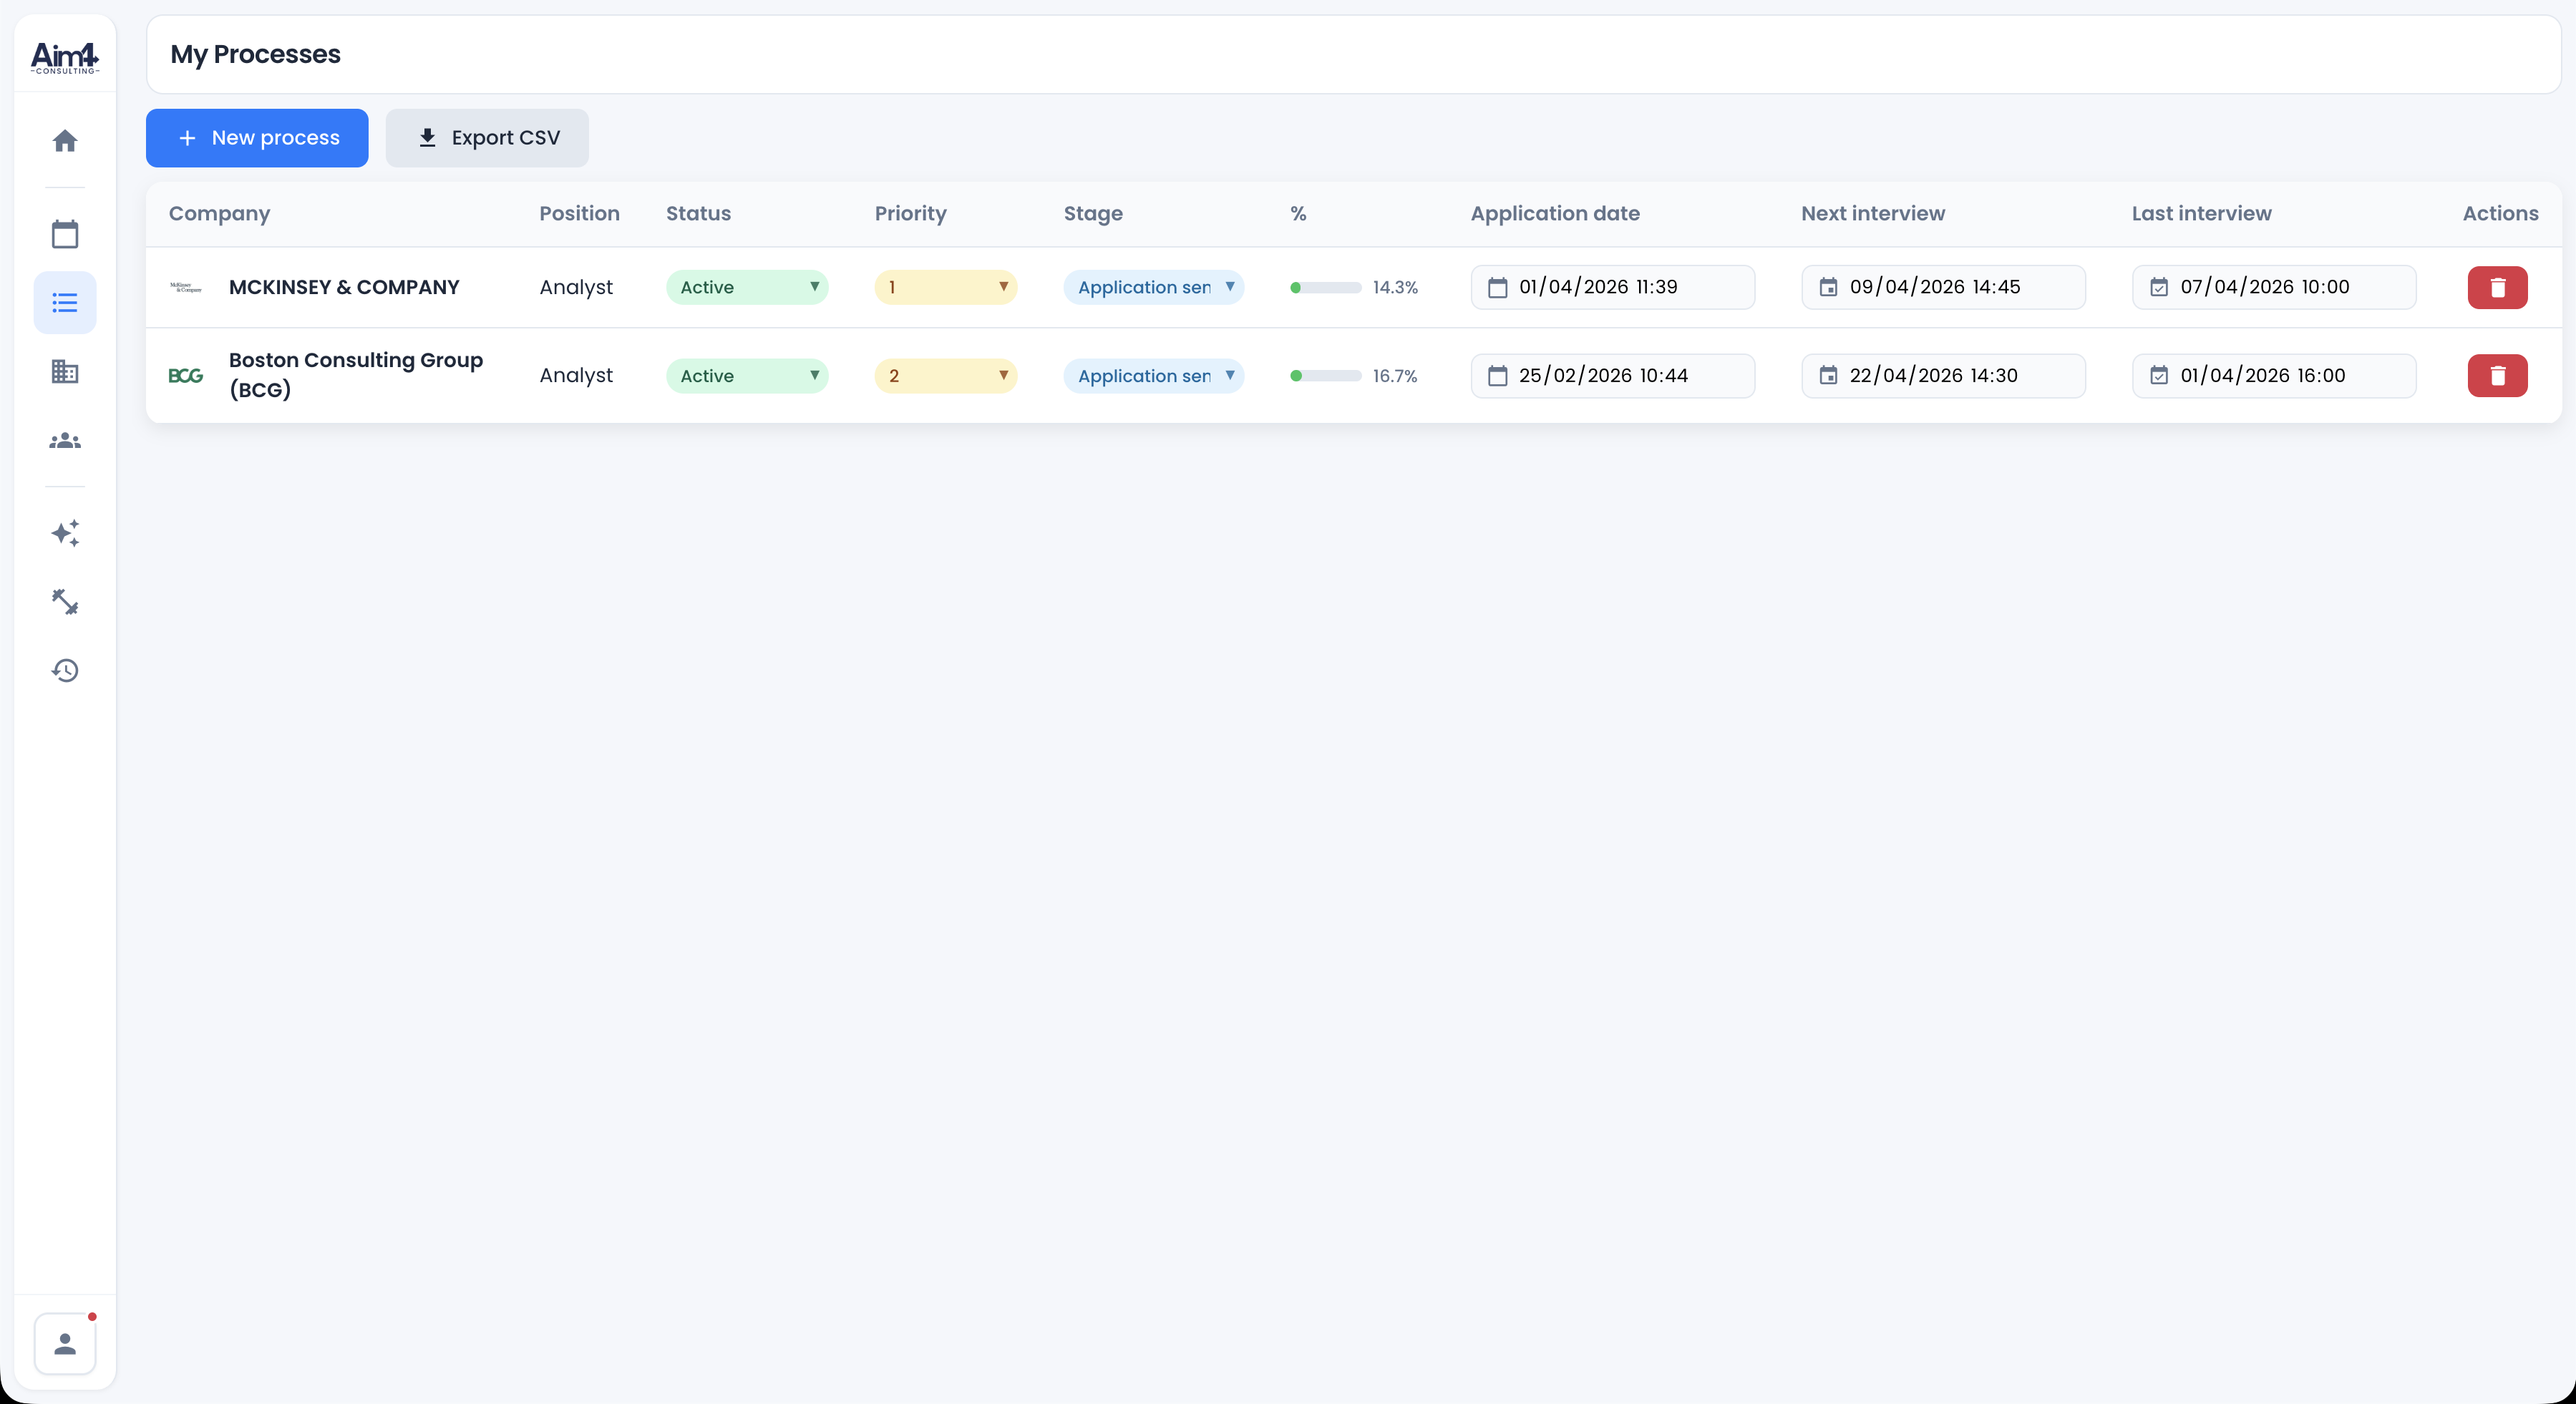Open the calendar icon in sidebar
Viewport: 2576px width, 1404px height.
(x=65, y=234)
